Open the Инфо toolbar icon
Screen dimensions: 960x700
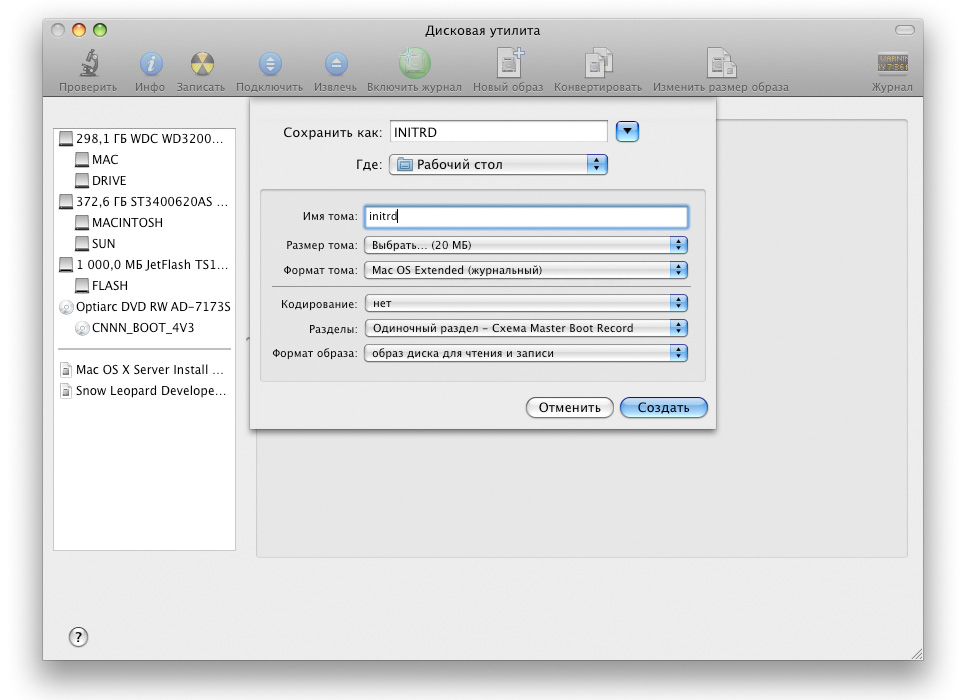click(150, 65)
